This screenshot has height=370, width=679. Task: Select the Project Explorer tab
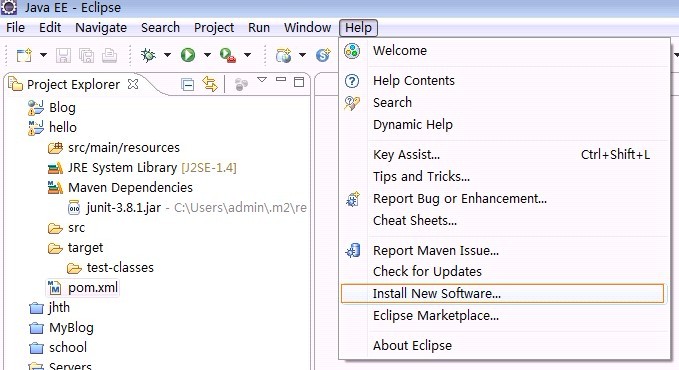click(73, 84)
